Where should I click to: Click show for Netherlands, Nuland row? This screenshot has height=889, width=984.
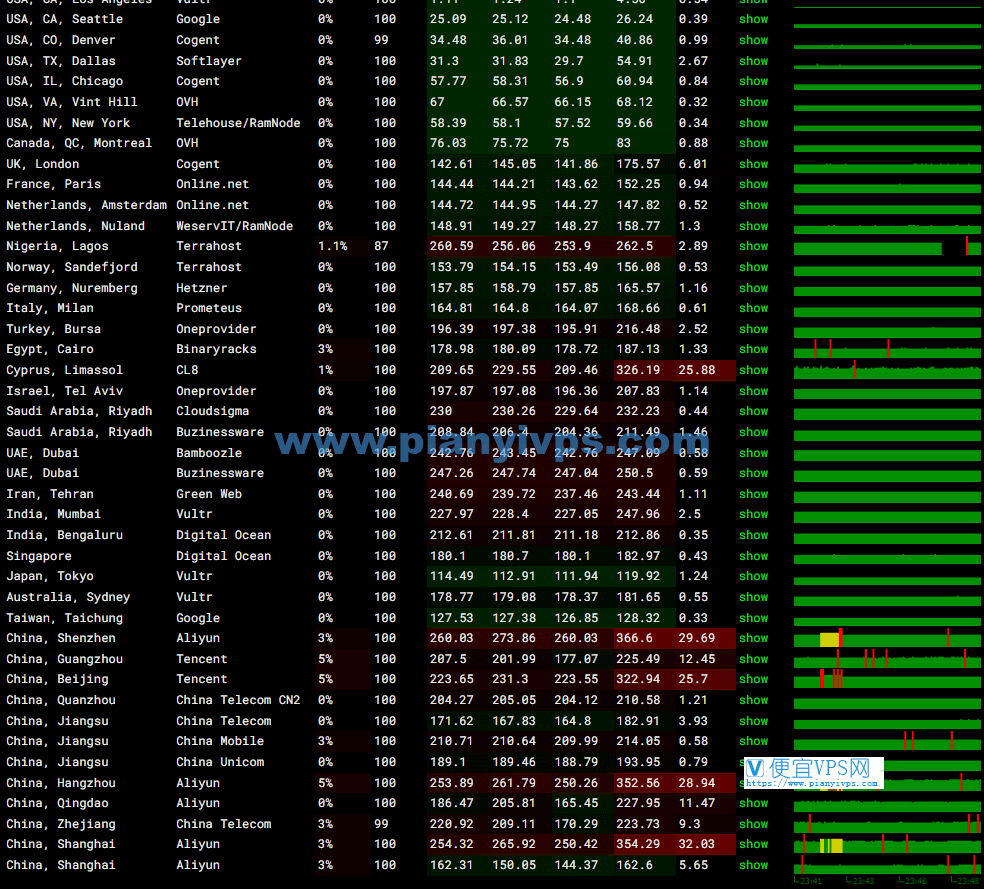click(x=753, y=226)
